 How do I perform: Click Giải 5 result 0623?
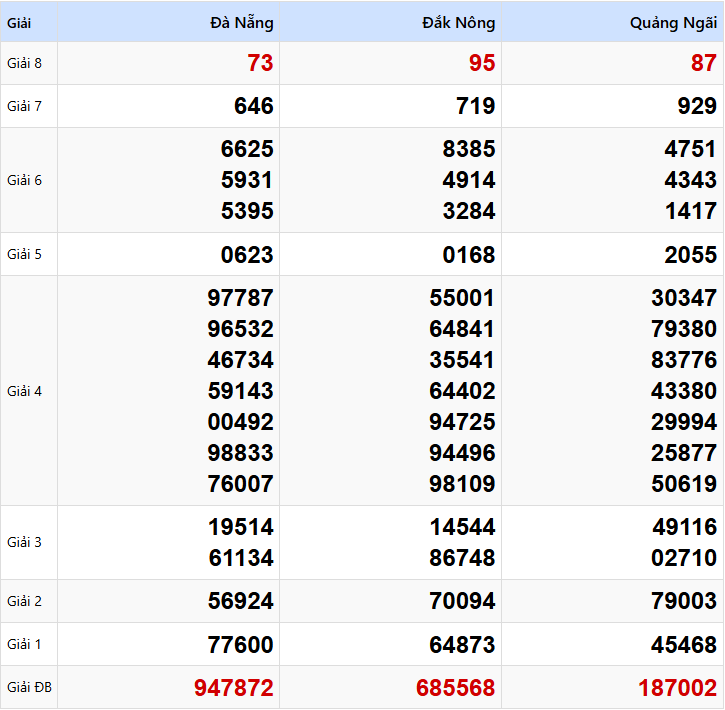point(247,255)
